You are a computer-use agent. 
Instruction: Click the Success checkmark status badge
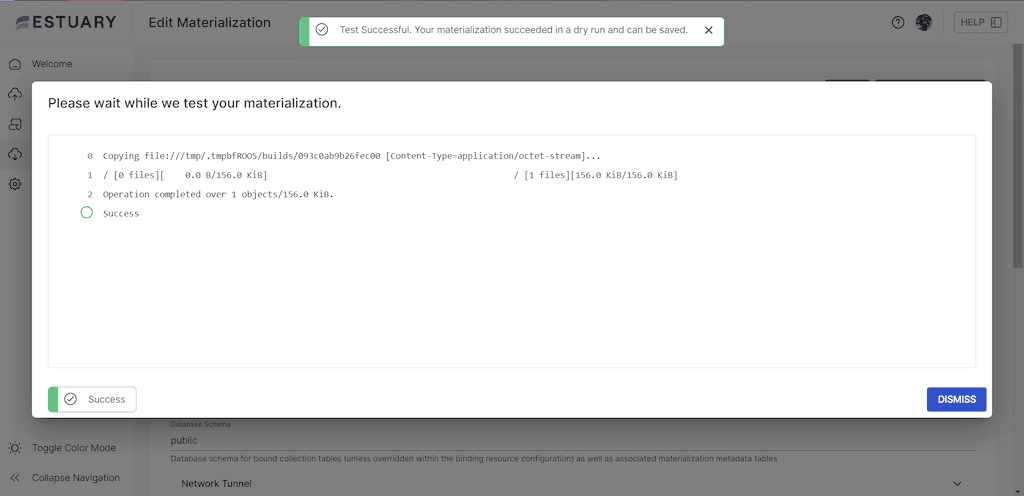click(92, 399)
